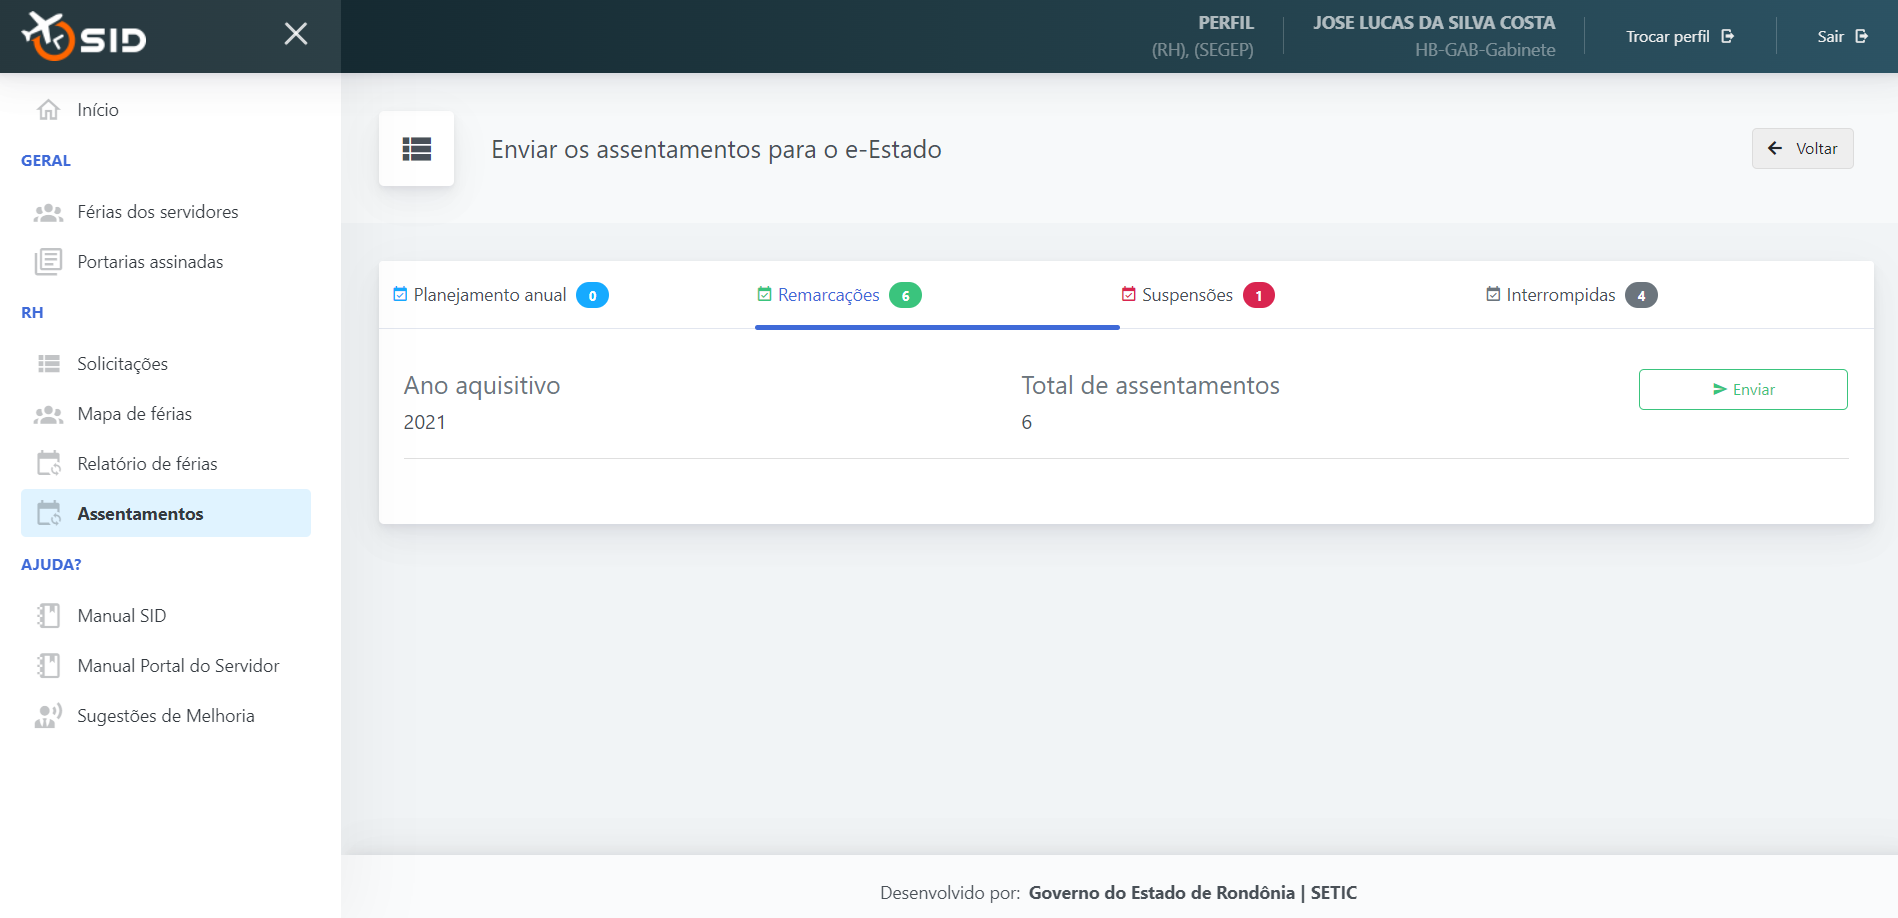
Task: Click the red 1 badge on Suspensões
Action: [1259, 295]
